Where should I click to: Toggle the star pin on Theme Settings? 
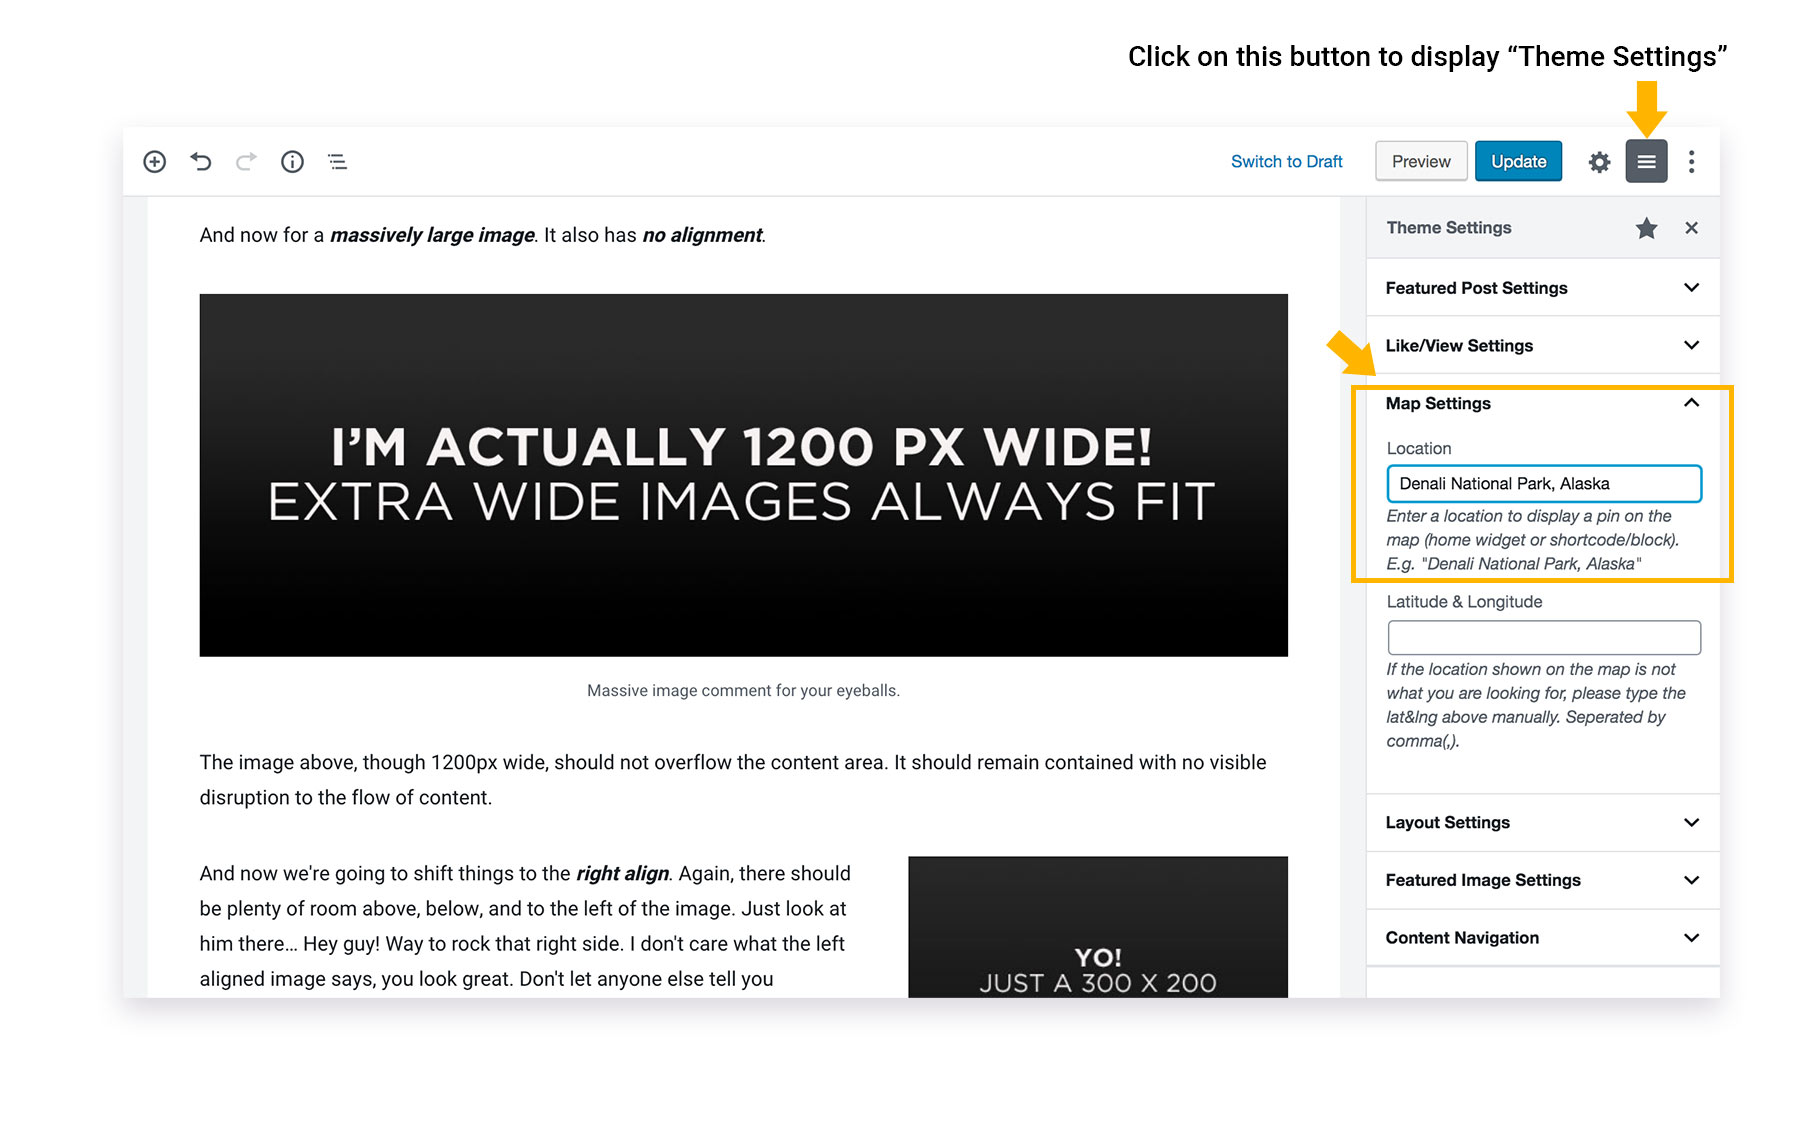(1646, 227)
